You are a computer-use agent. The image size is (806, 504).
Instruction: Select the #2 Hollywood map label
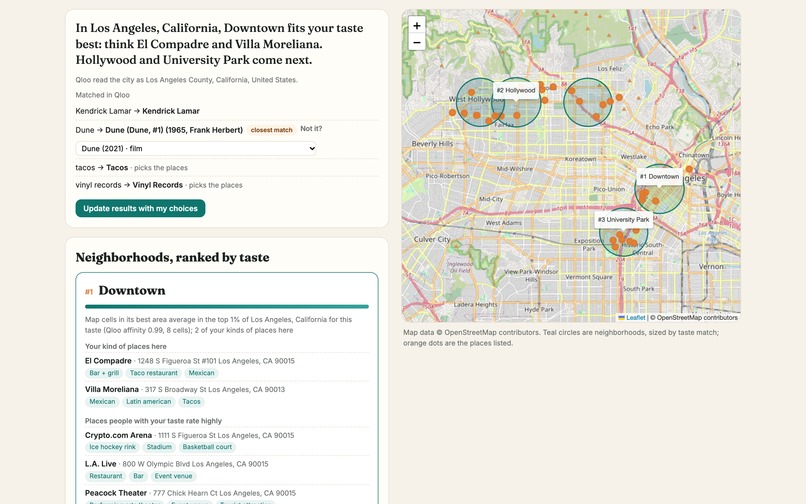[516, 90]
